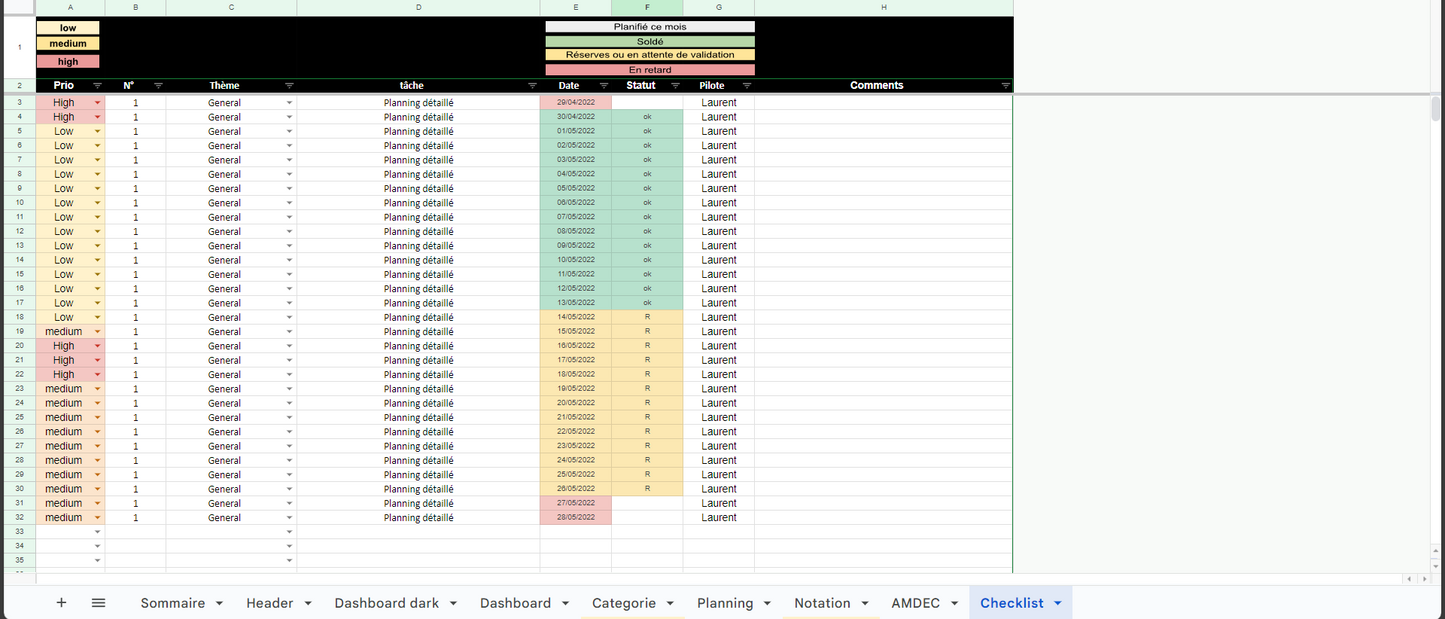
Task: Add a new sheet with plus icon
Action: coord(61,603)
